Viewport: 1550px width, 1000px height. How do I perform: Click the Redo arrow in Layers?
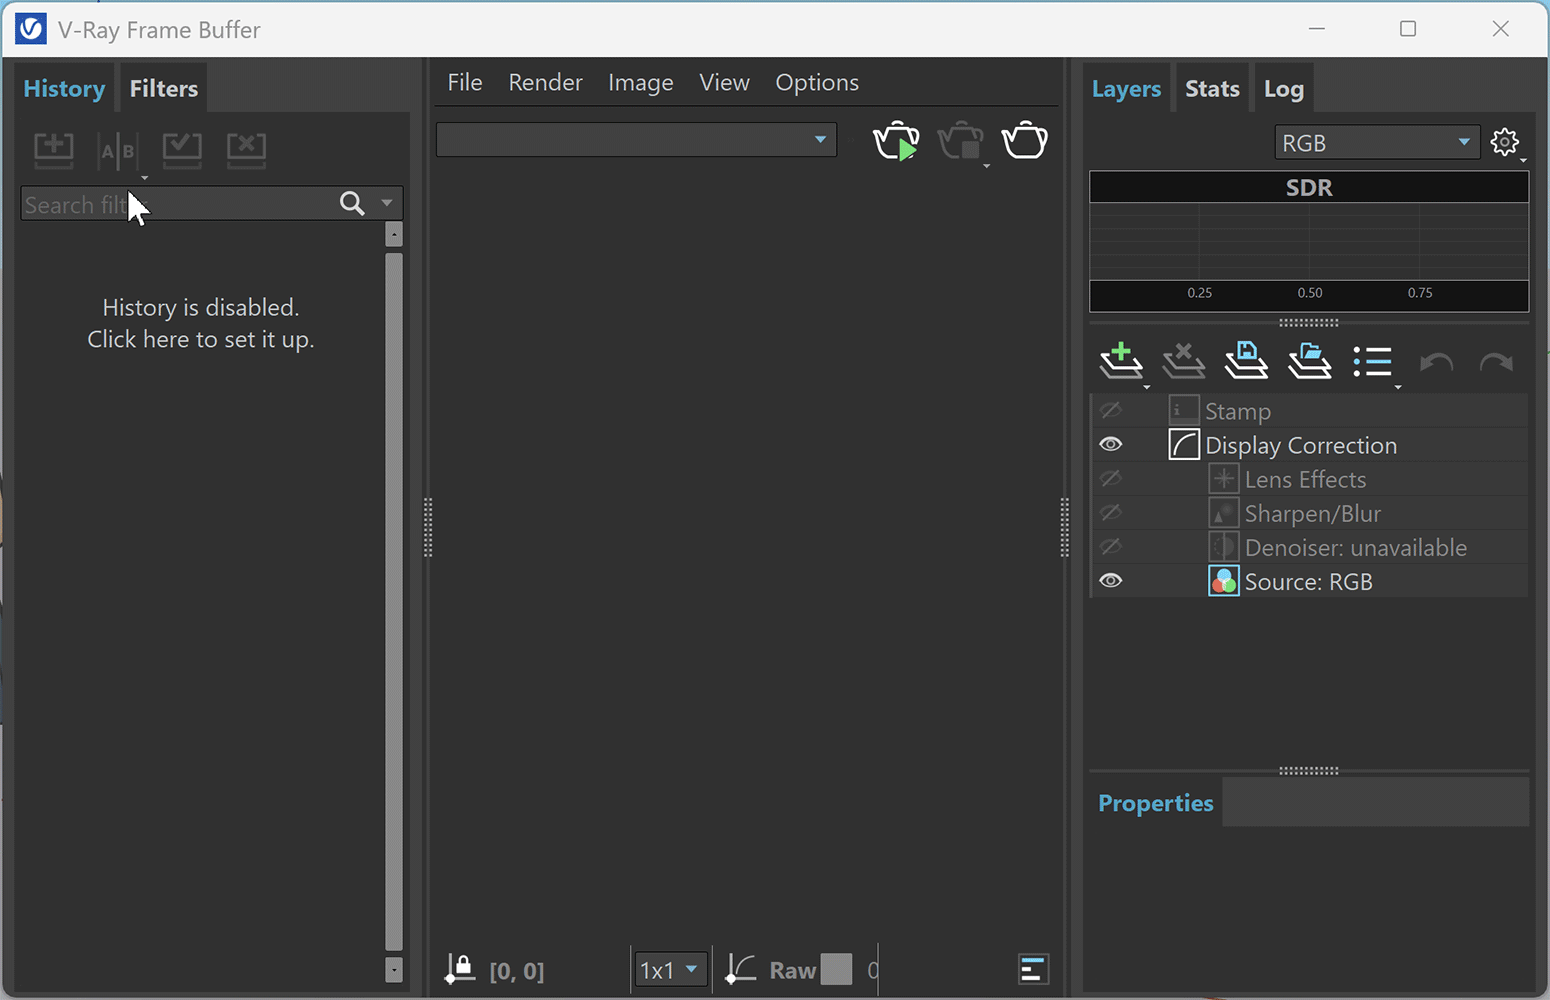coord(1497,362)
